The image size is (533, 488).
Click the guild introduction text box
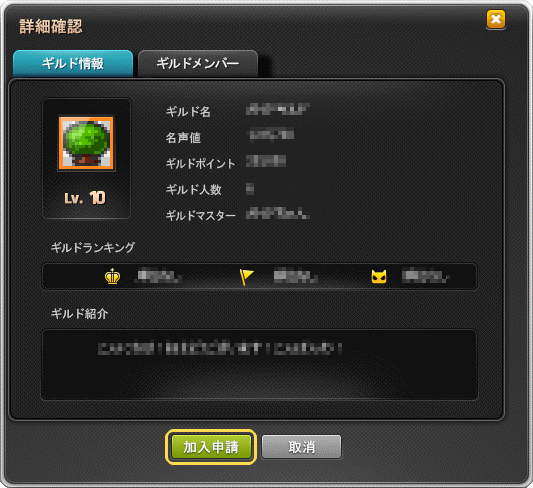tap(259, 365)
